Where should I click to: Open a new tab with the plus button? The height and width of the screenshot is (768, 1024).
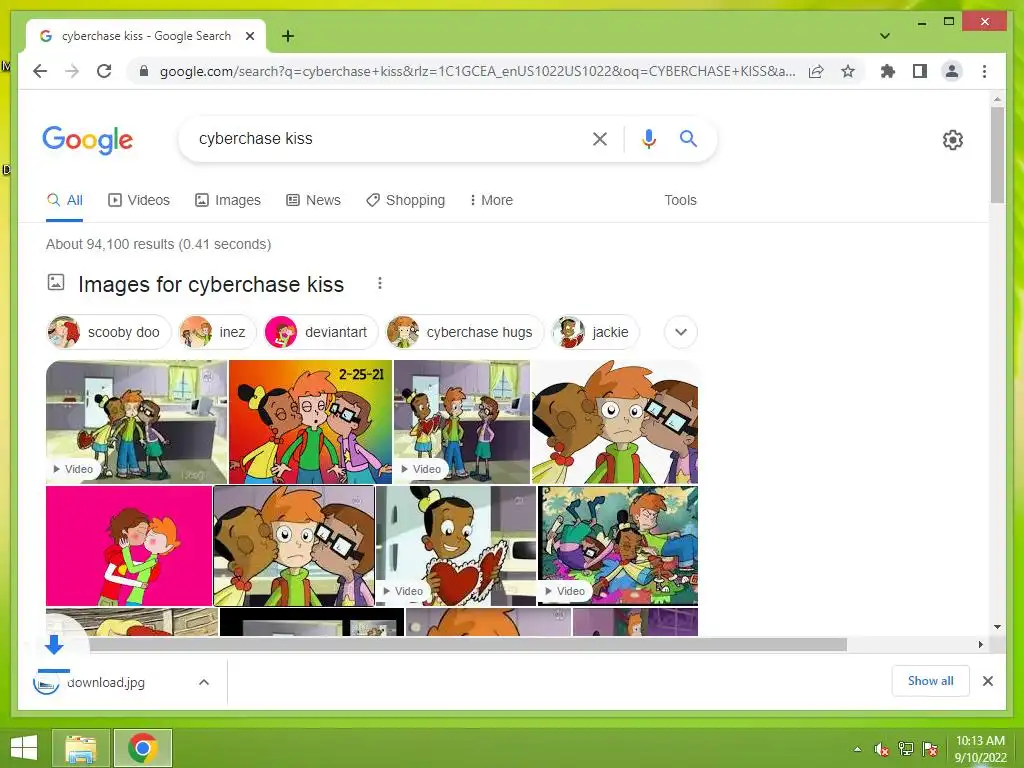coord(288,36)
